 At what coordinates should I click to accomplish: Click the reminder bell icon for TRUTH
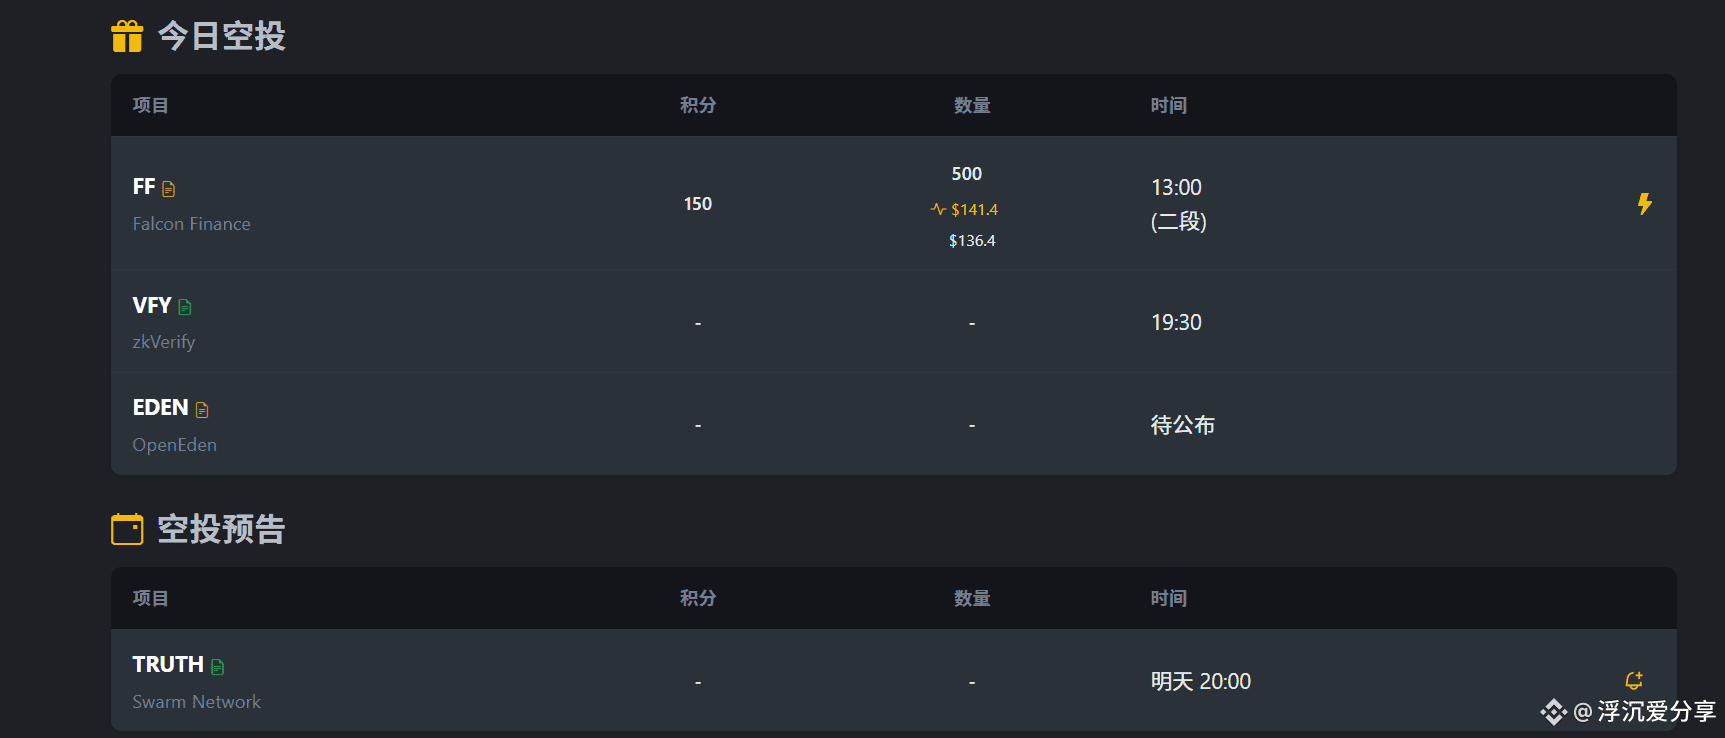[x=1634, y=681]
